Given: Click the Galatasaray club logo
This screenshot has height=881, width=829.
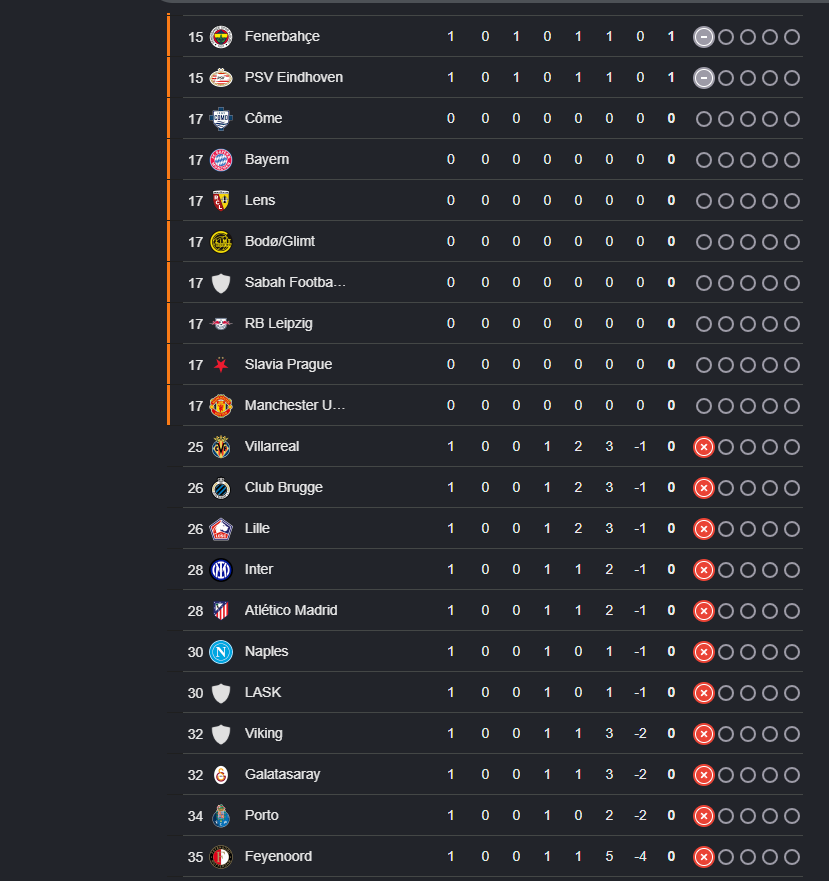Looking at the screenshot, I should [221, 775].
